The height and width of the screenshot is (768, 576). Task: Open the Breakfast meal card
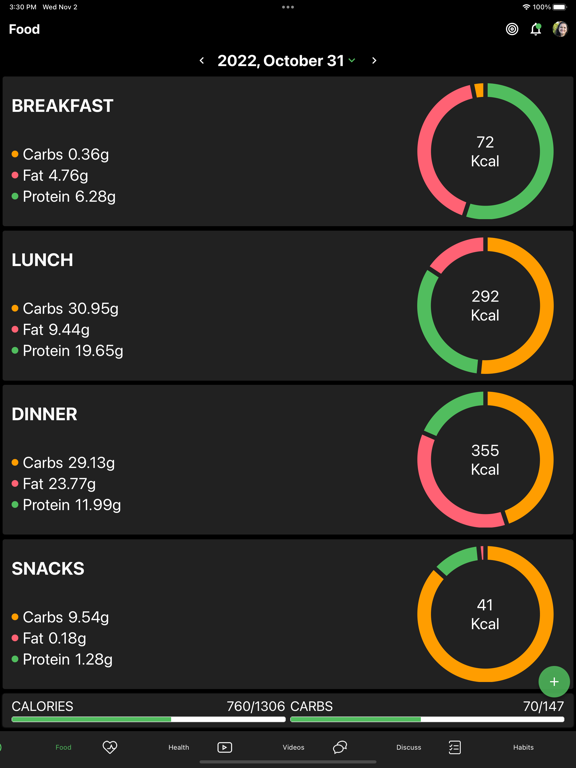[x=288, y=151]
